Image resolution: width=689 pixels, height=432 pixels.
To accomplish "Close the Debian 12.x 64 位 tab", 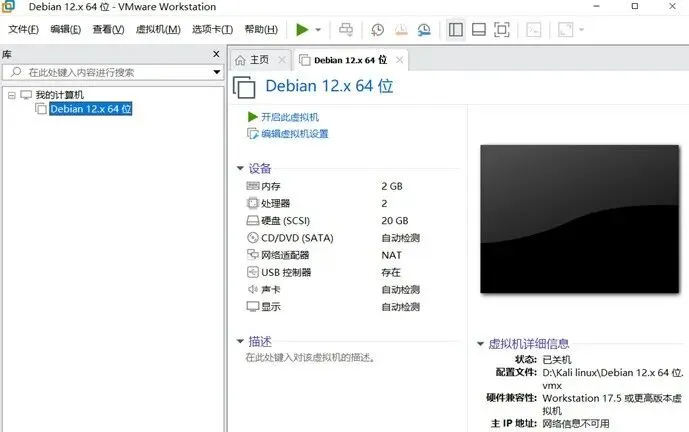I will click(x=399, y=60).
